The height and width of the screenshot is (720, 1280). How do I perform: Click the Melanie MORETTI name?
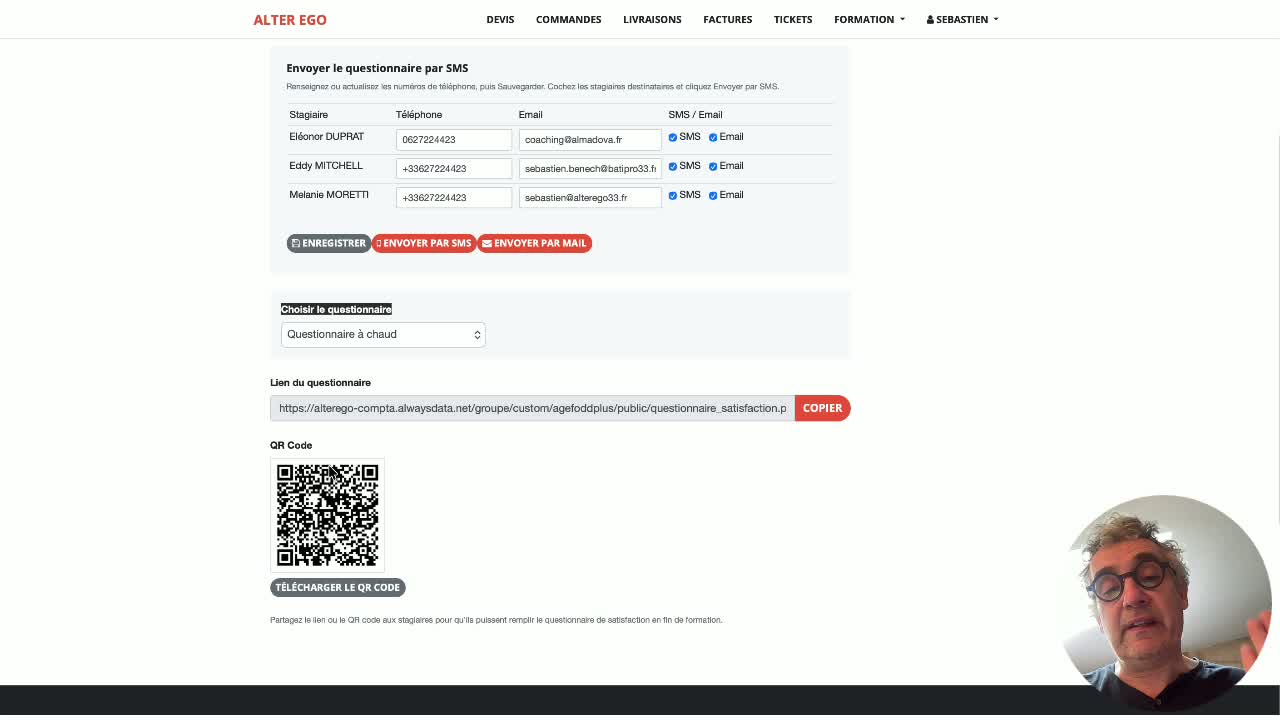pos(329,195)
